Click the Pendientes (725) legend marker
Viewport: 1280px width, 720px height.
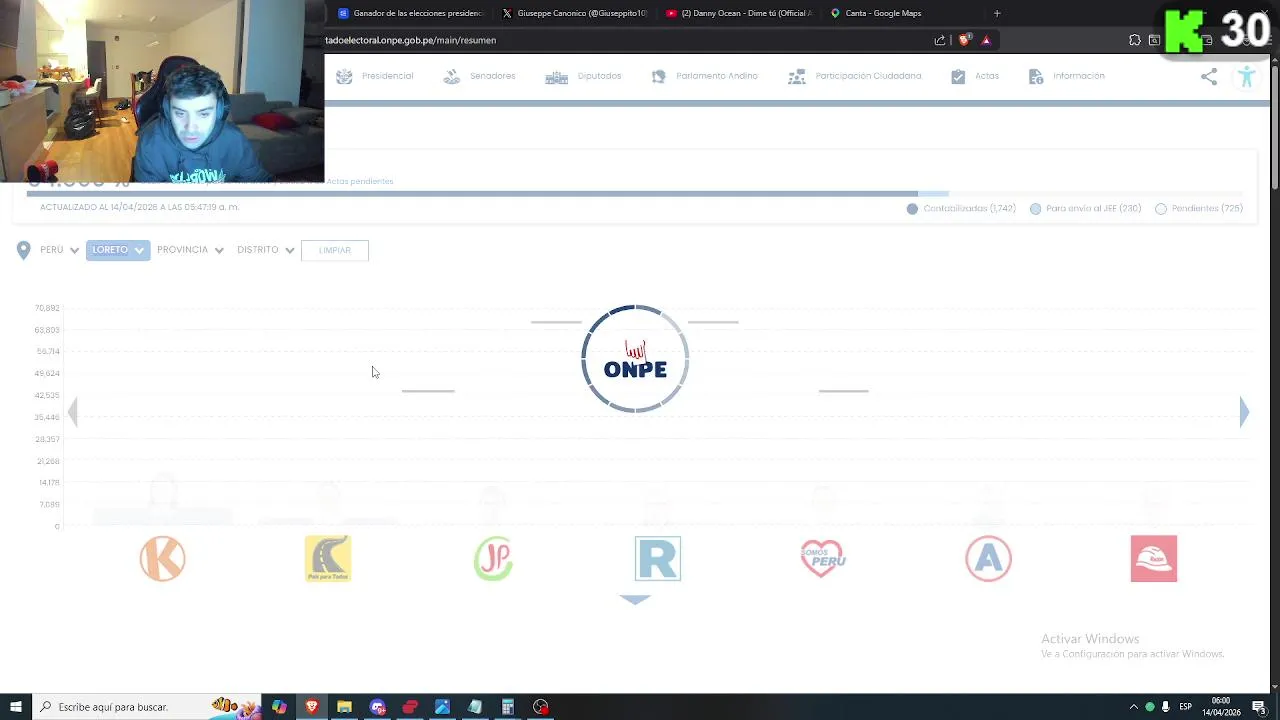click(x=1161, y=209)
